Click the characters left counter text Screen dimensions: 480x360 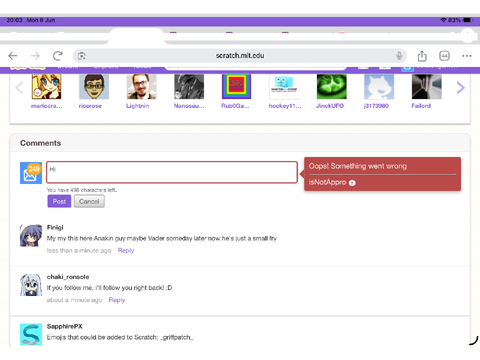[x=82, y=190]
